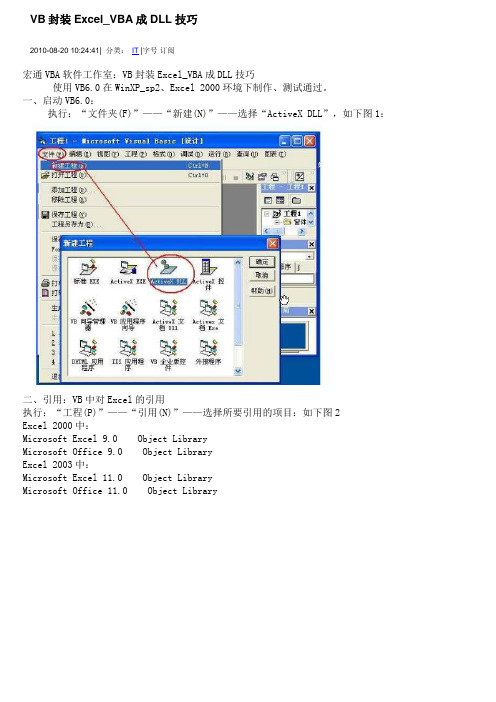Click the 帮助(H) button in the dialog
Image resolution: width=496 pixels, height=702 pixels.
coord(262,291)
